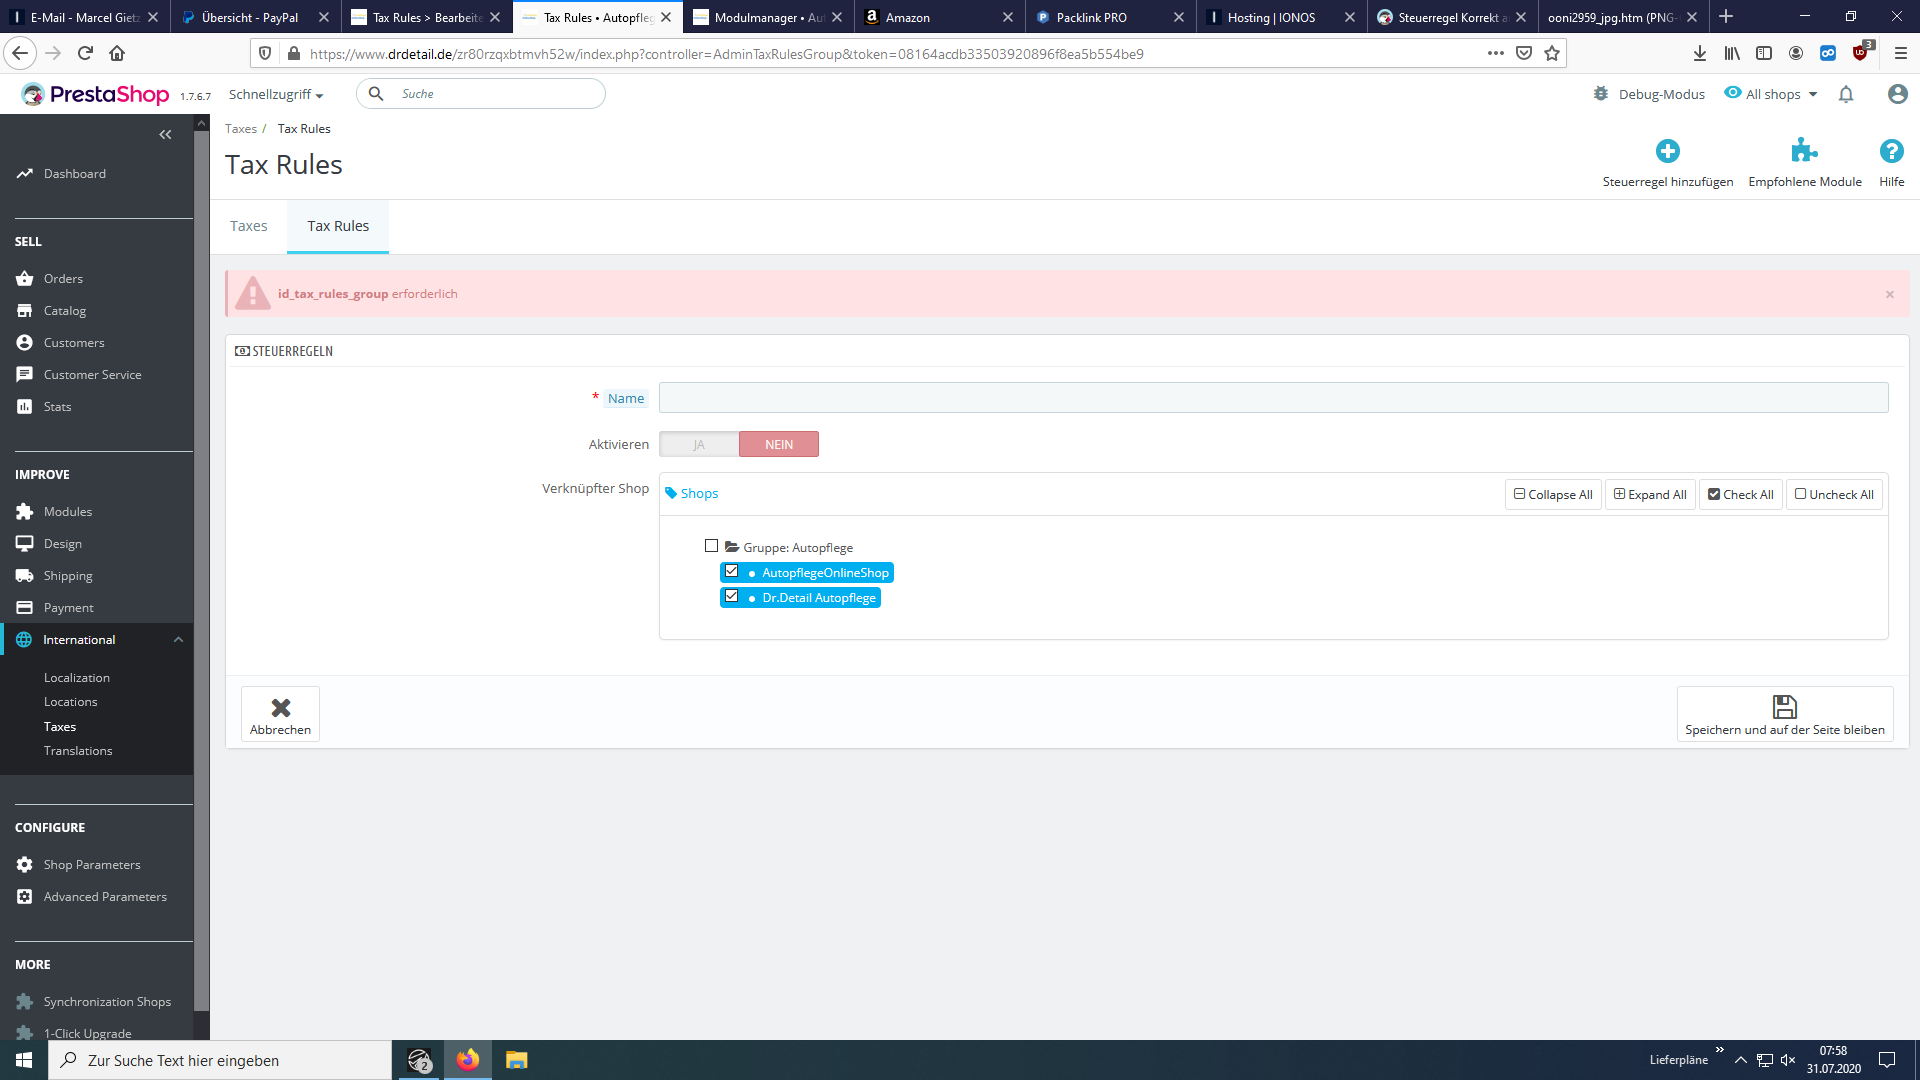Uncheck the Dr.Detail Autopflege checkbox
The height and width of the screenshot is (1080, 1920).
pyautogui.click(x=733, y=596)
